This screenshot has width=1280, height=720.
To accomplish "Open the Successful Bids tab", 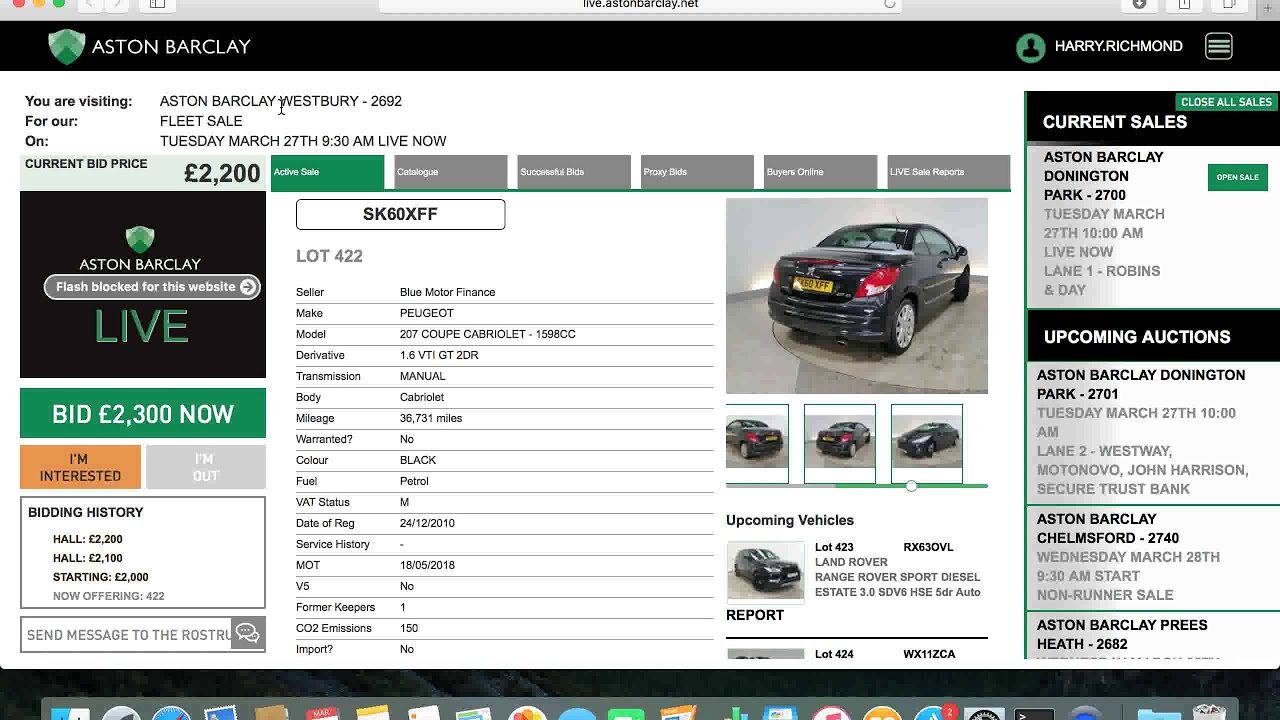I will coord(574,172).
